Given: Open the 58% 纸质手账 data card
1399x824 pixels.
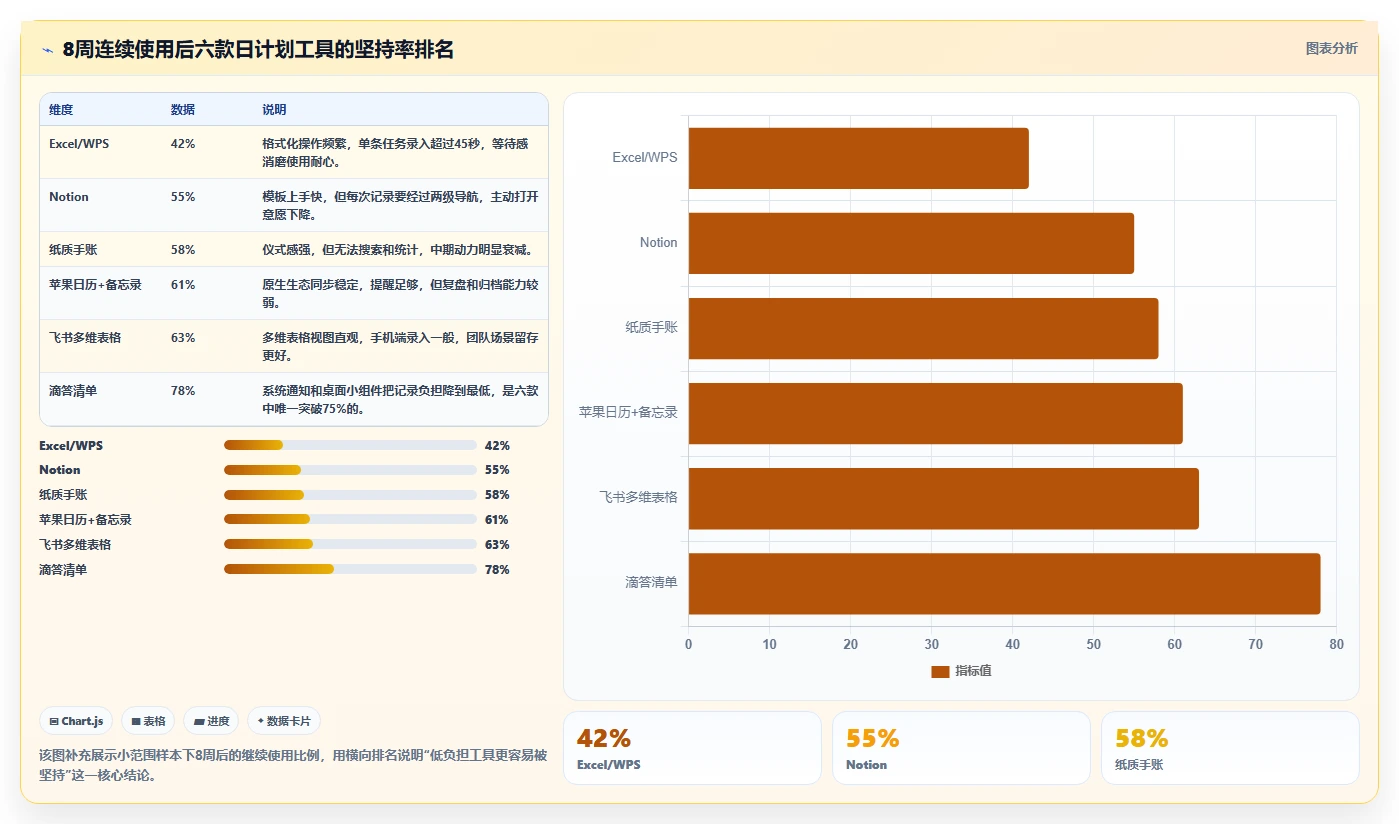Looking at the screenshot, I should coord(1230,748).
